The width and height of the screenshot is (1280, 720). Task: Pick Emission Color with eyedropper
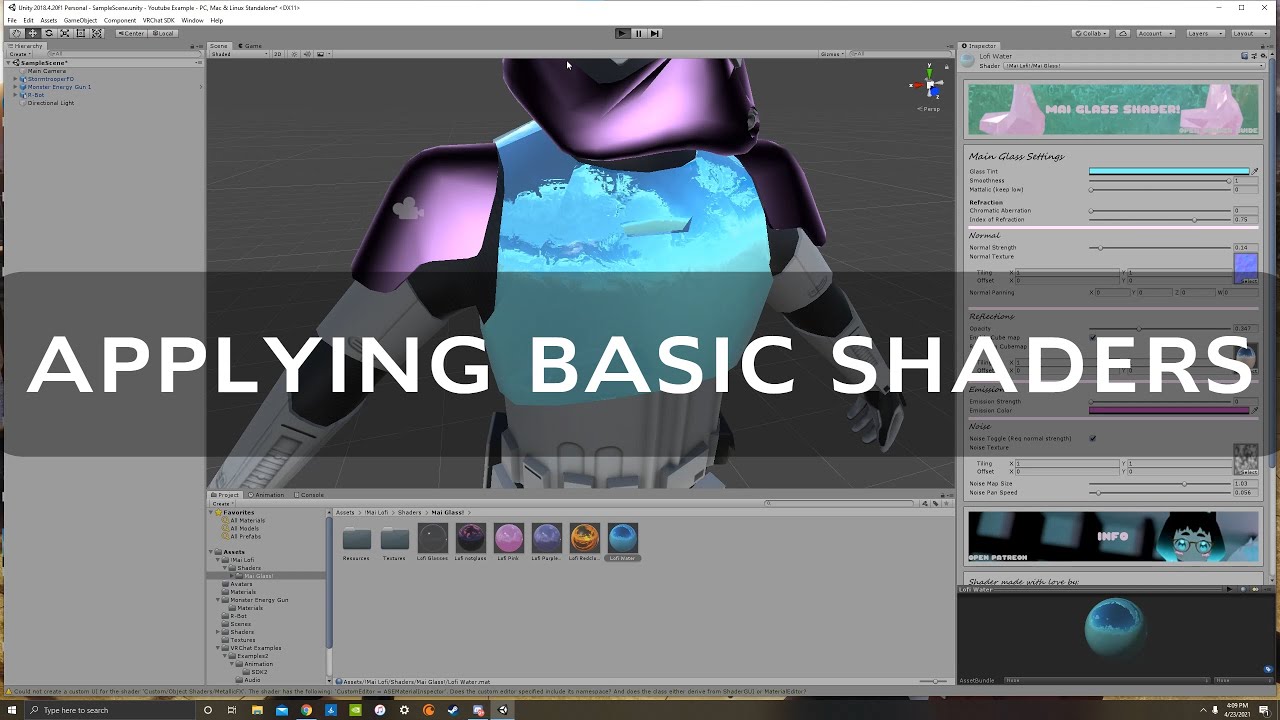1254,410
